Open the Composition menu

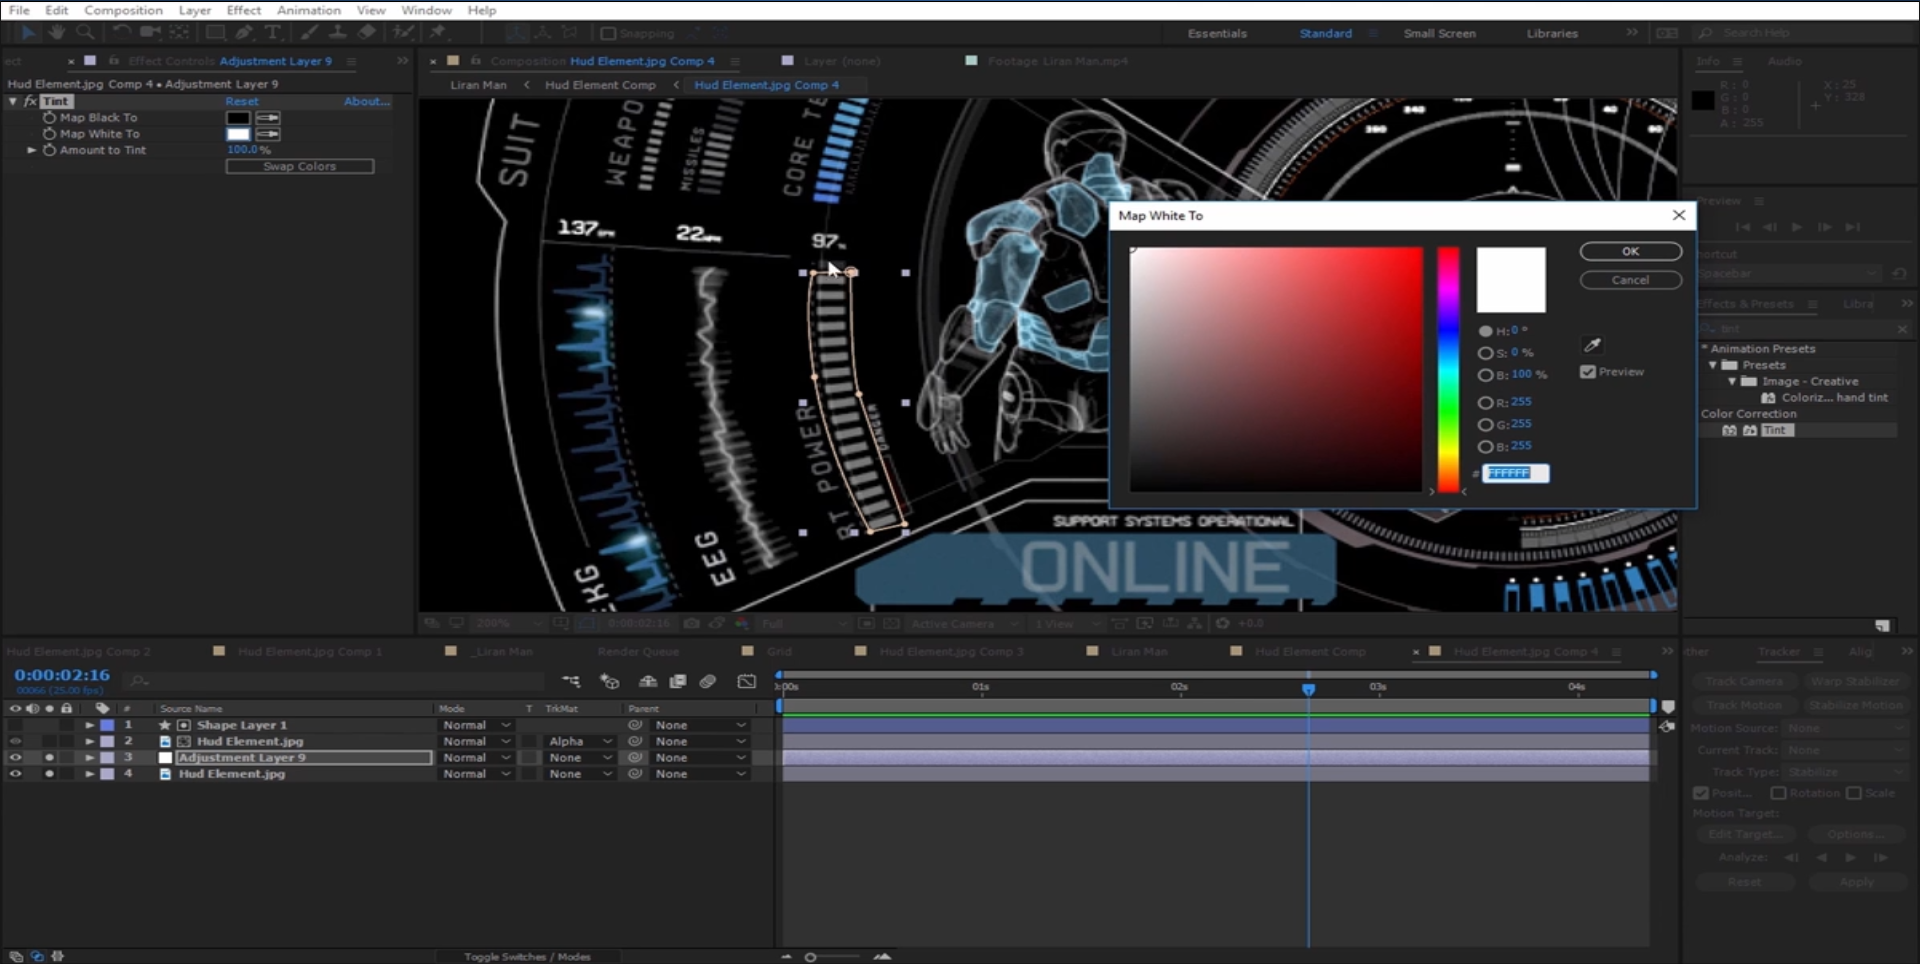pyautogui.click(x=123, y=10)
